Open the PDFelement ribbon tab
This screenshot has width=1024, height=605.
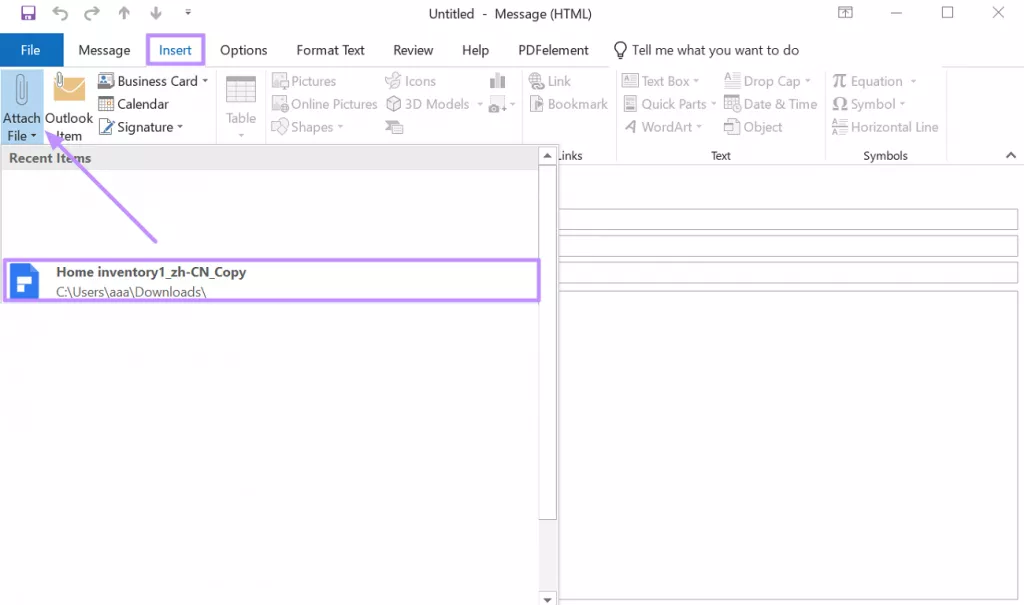pyautogui.click(x=553, y=50)
